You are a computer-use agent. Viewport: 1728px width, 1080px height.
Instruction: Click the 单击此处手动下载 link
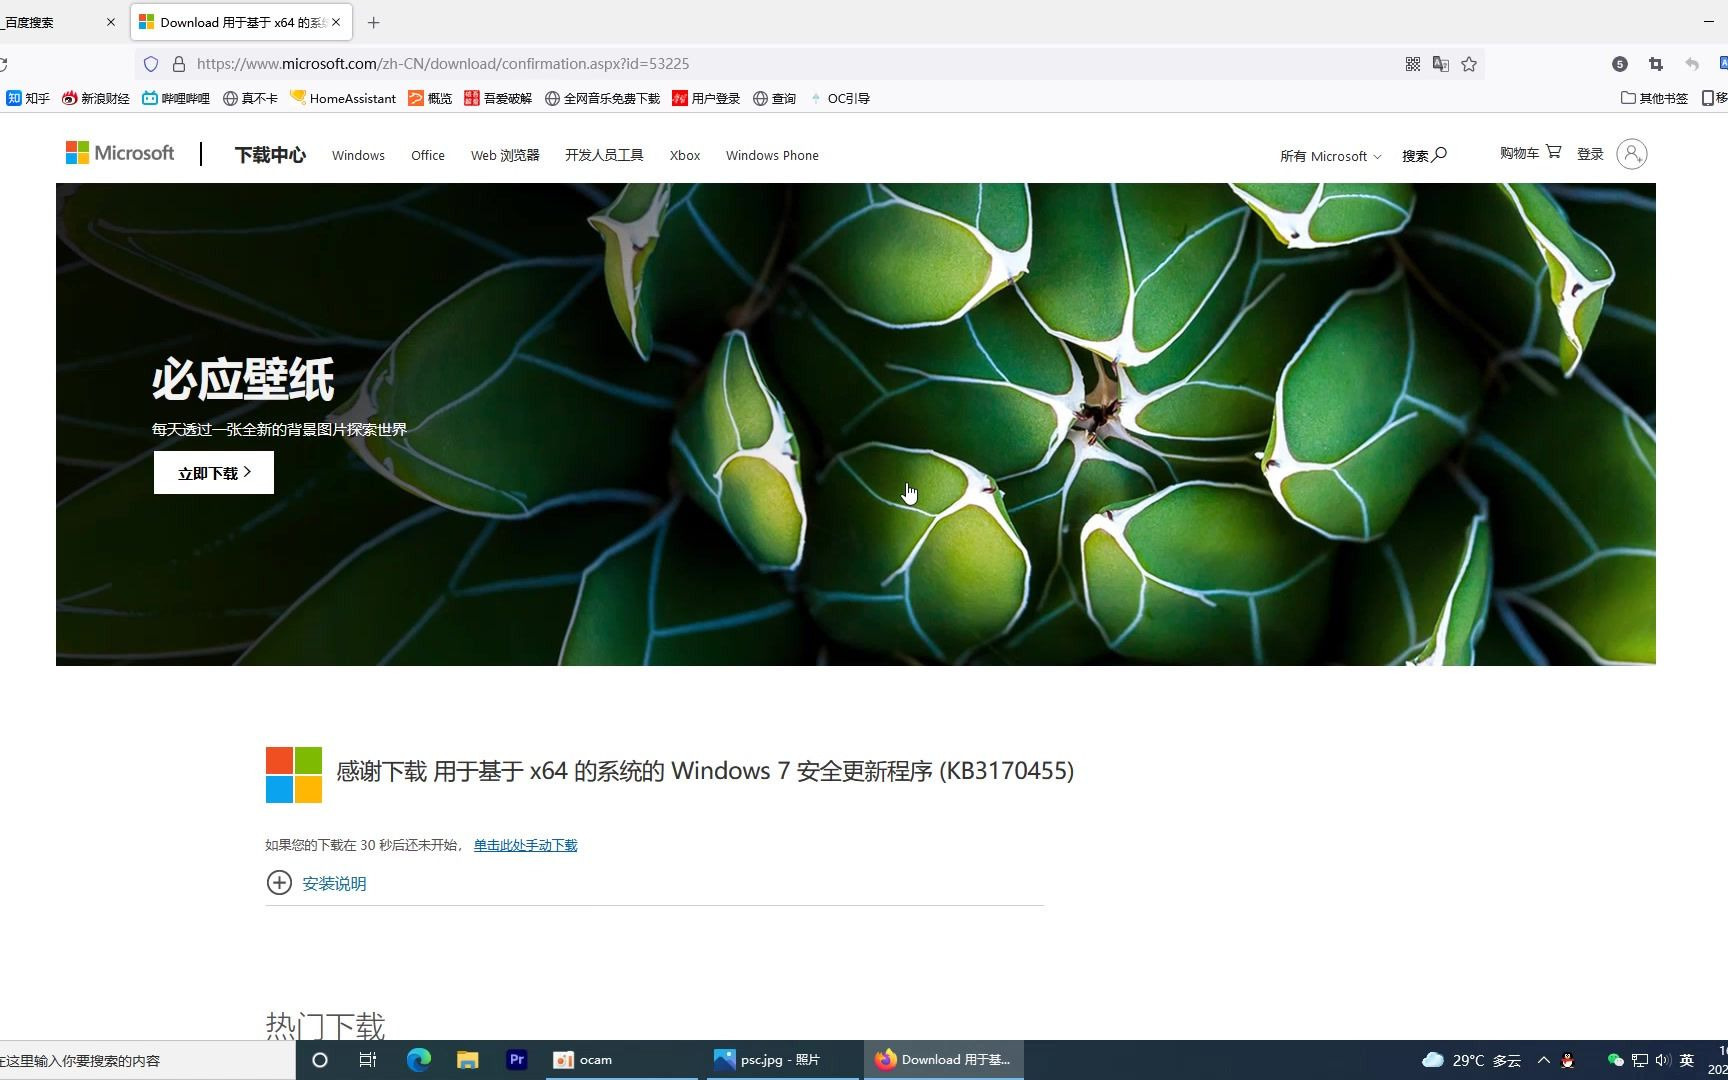tap(526, 845)
